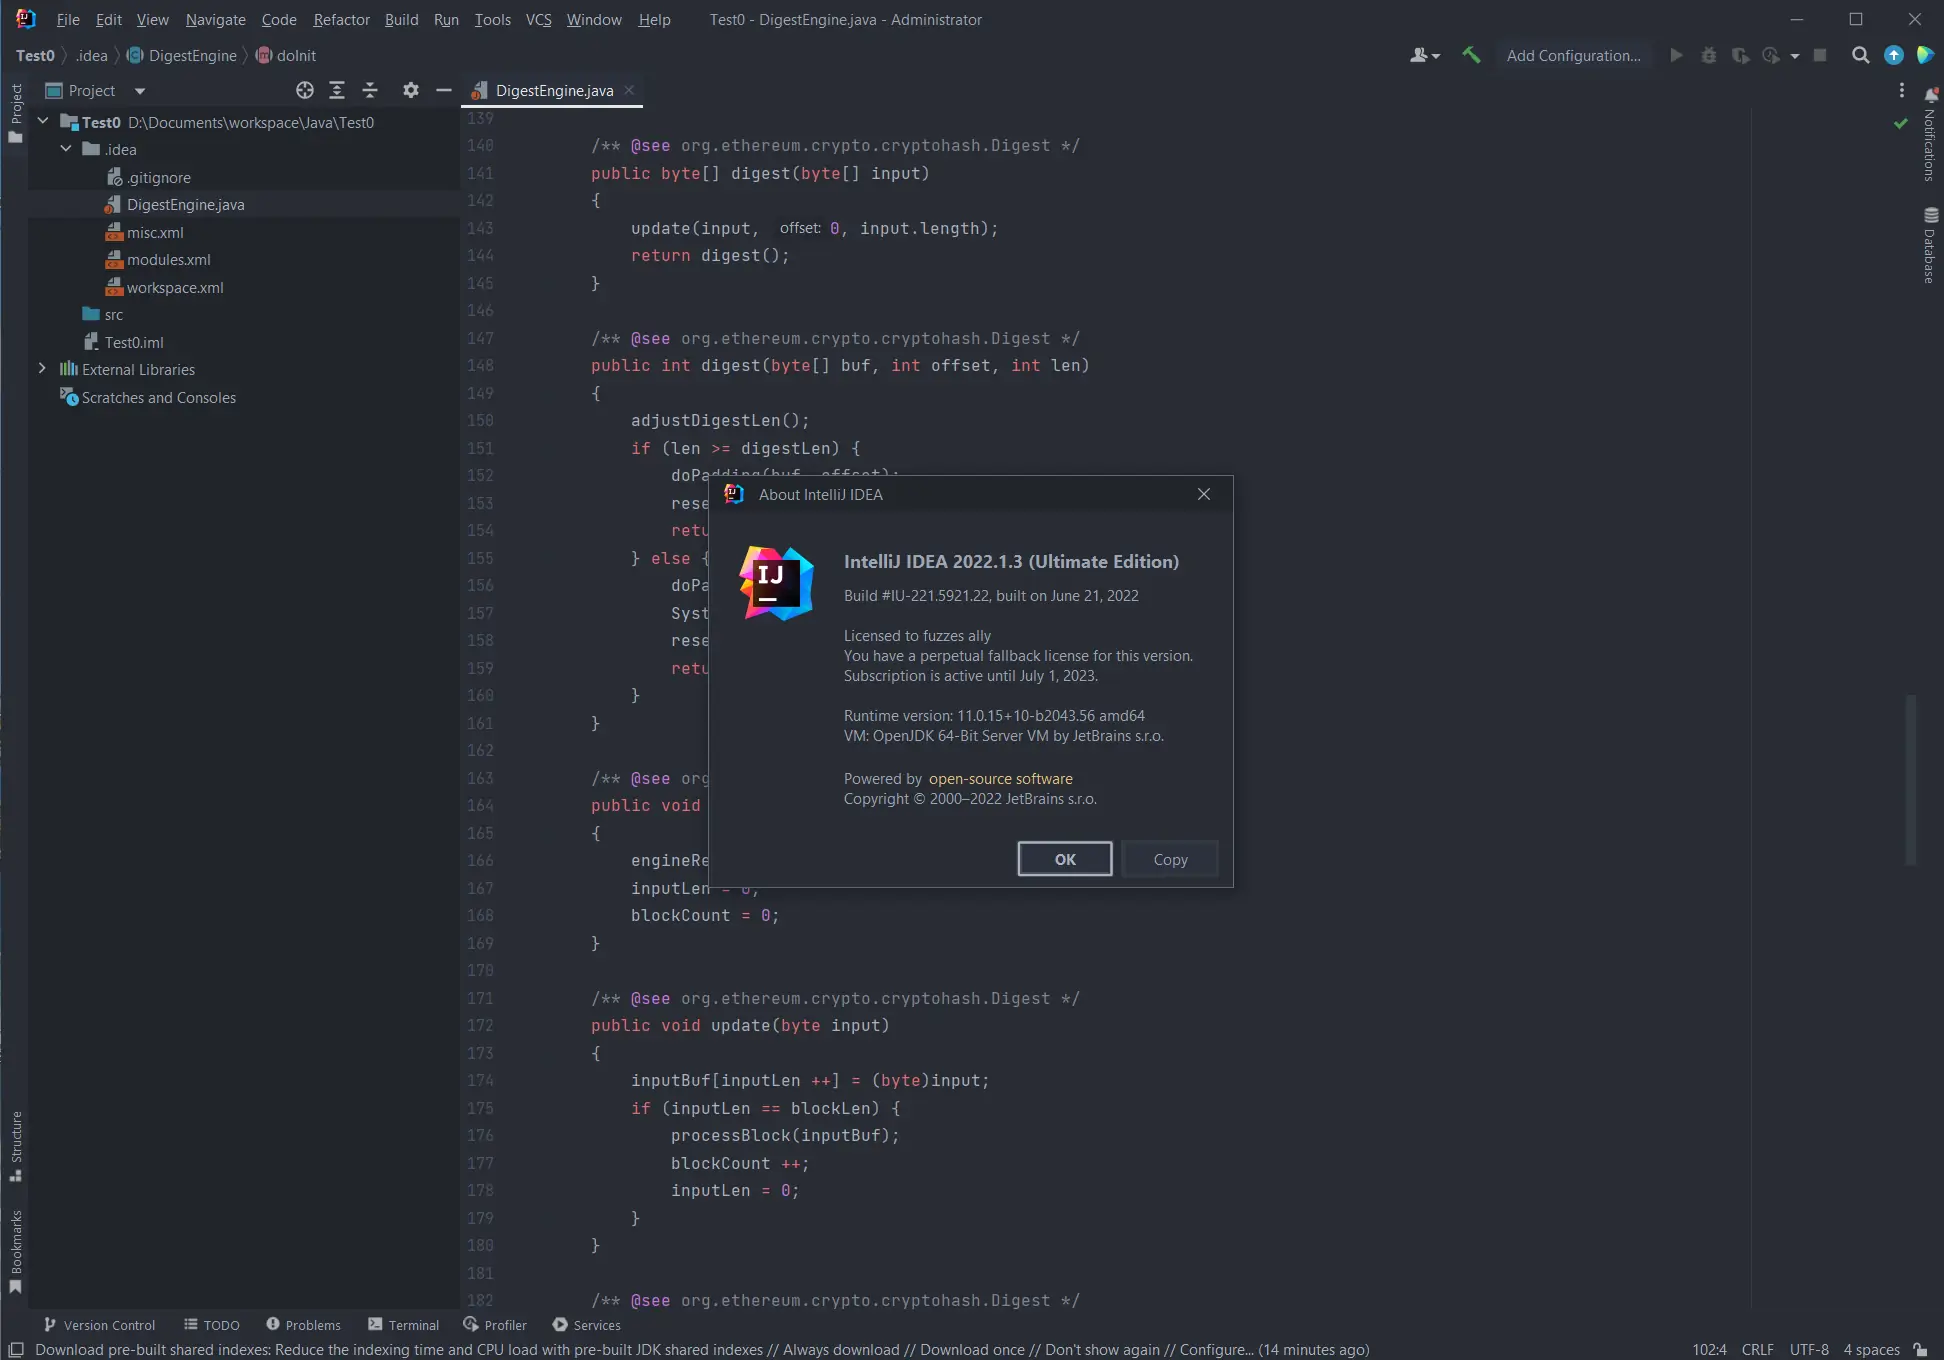
Task: Click Collapse All in Project panel
Action: 370,90
